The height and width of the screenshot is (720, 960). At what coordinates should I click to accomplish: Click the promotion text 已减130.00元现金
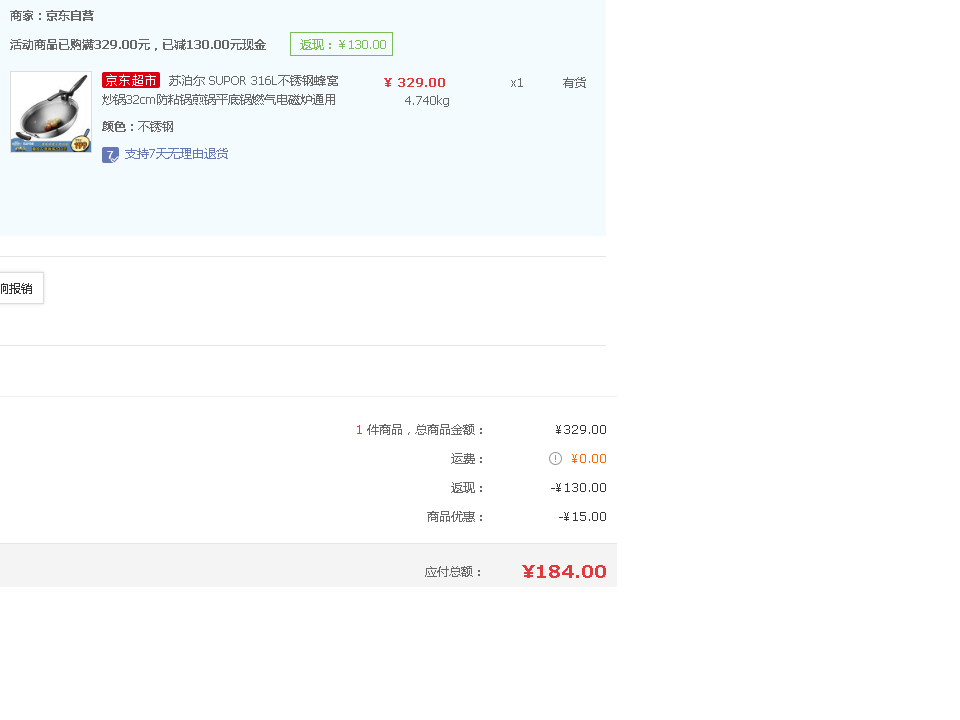[214, 45]
